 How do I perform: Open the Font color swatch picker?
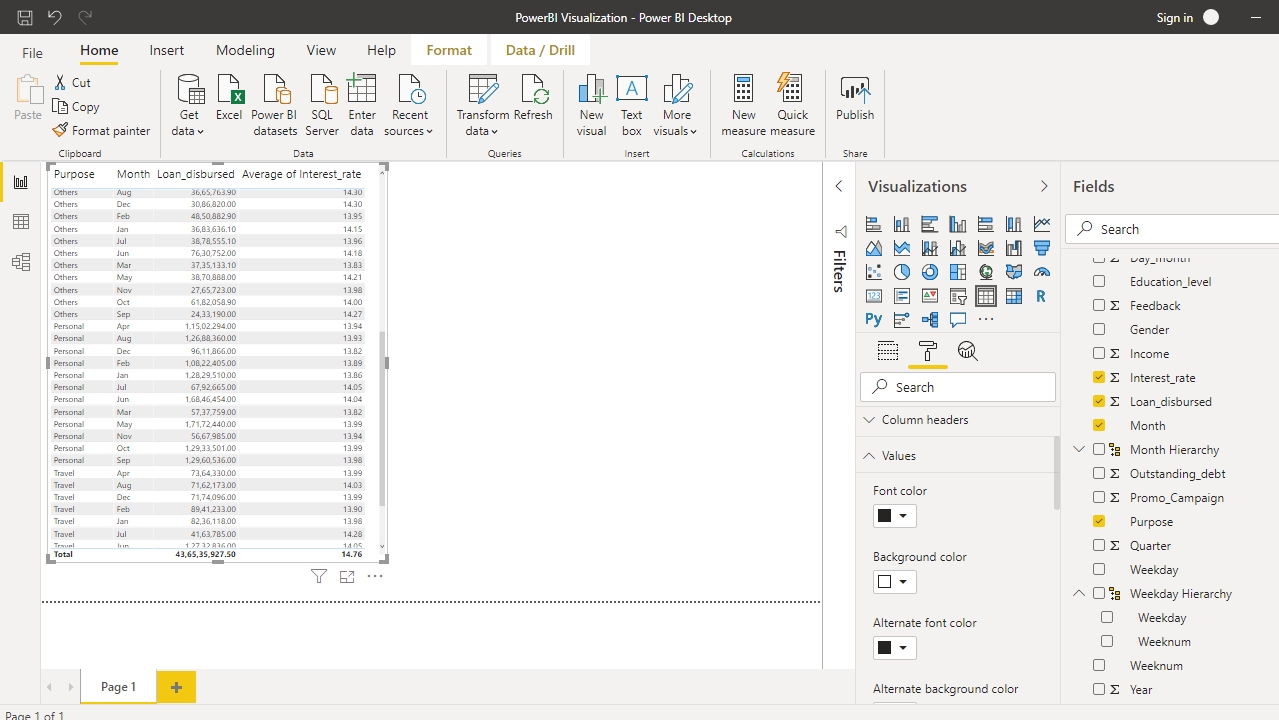(x=894, y=516)
